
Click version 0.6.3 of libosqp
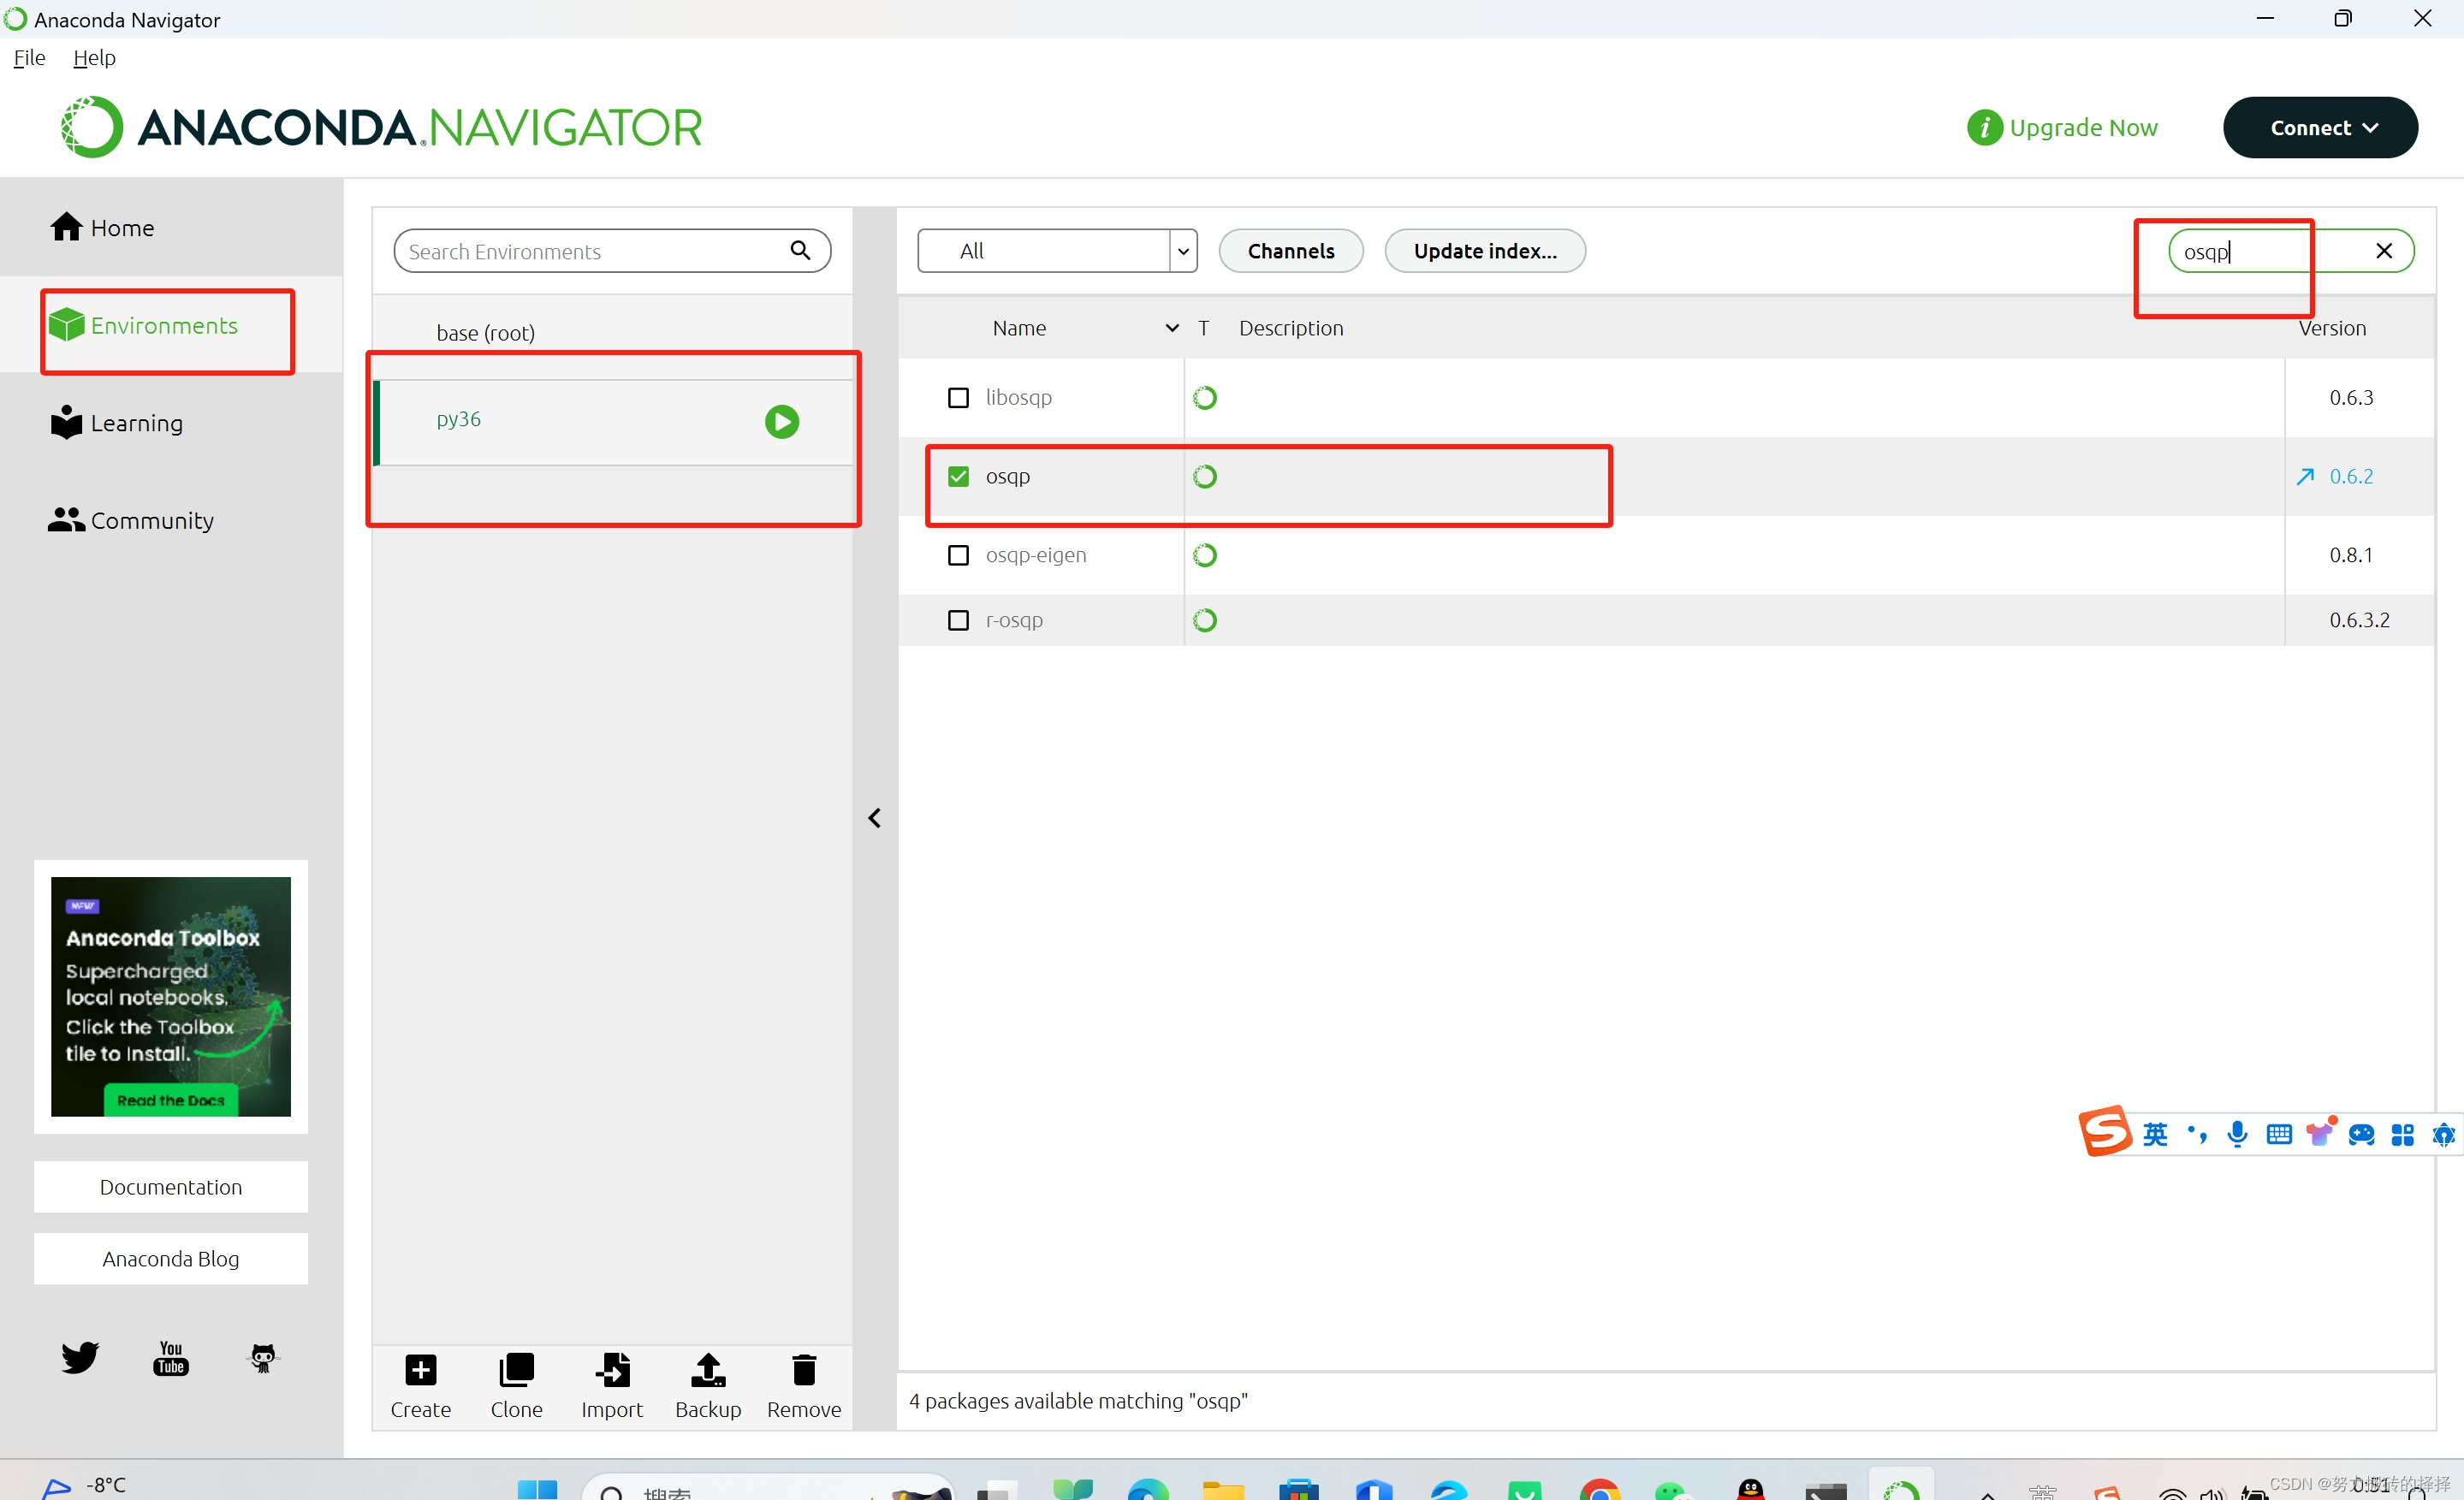(x=2351, y=398)
